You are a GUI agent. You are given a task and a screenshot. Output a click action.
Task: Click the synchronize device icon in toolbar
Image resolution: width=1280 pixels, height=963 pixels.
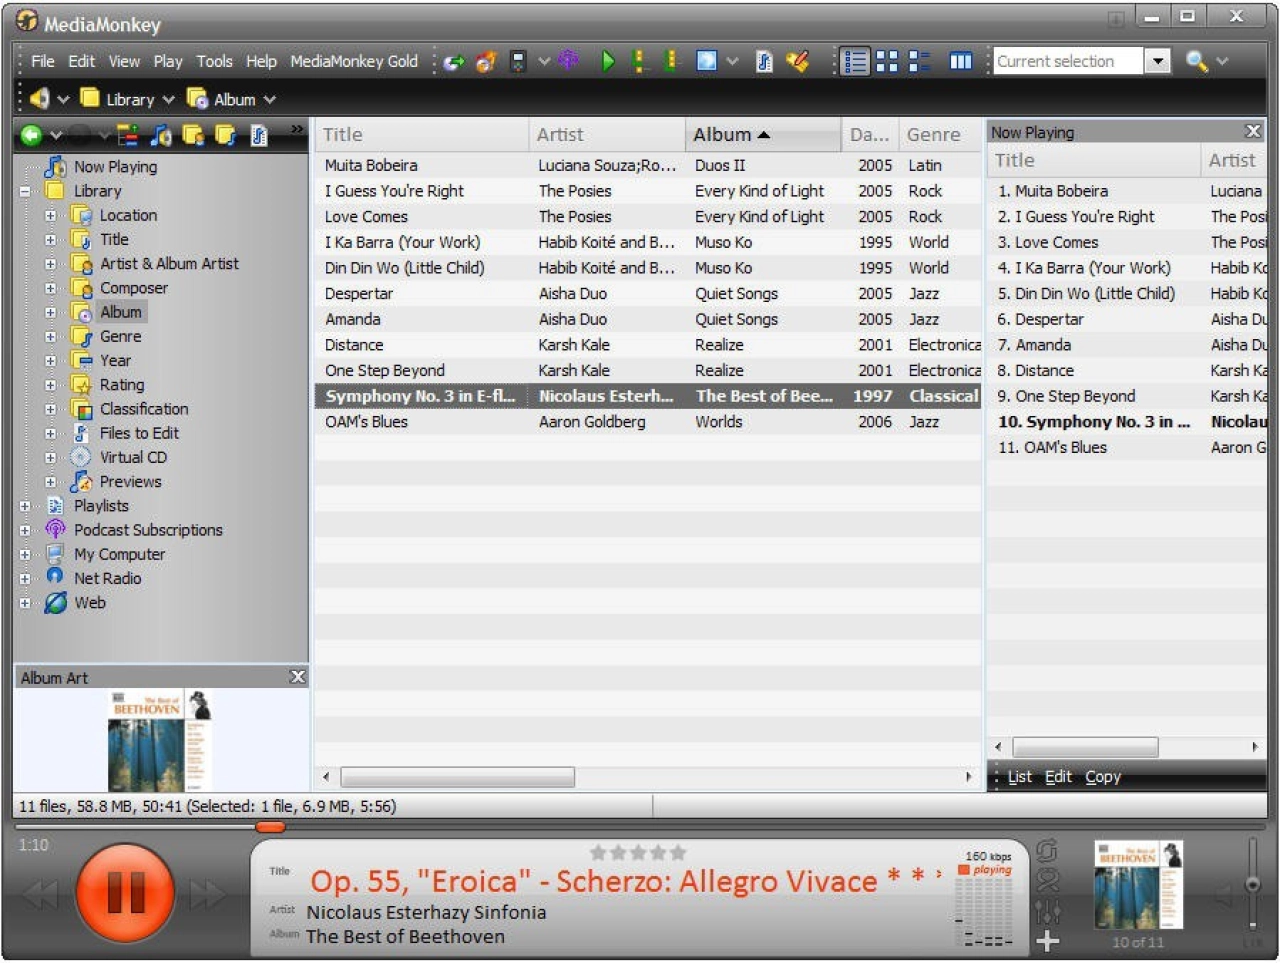tap(518, 61)
